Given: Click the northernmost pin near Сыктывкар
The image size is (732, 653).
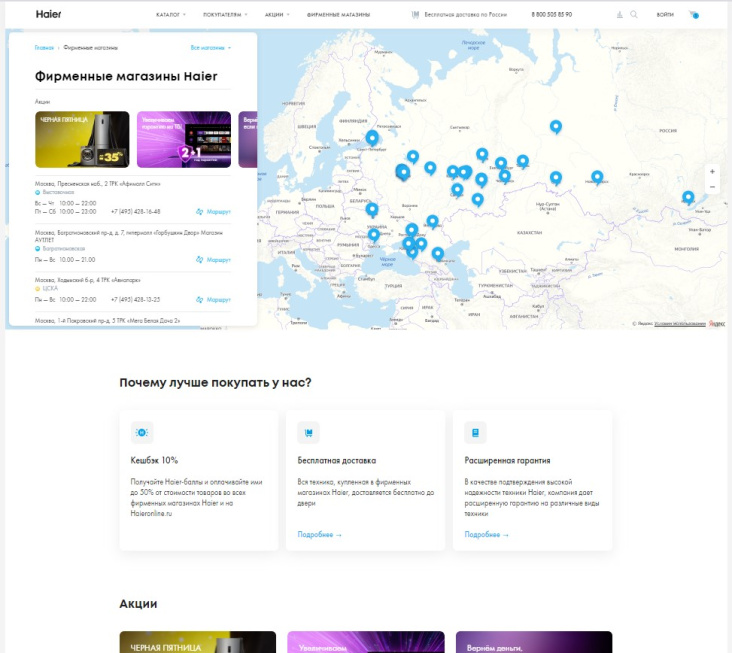Looking at the screenshot, I should (556, 126).
